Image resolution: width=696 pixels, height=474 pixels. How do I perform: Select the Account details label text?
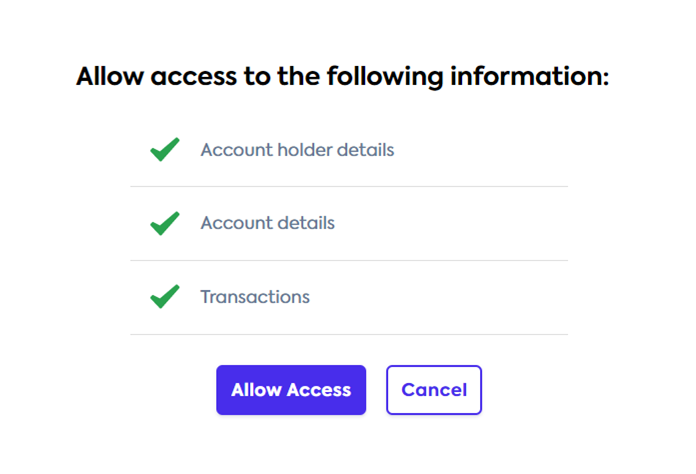[x=267, y=223]
